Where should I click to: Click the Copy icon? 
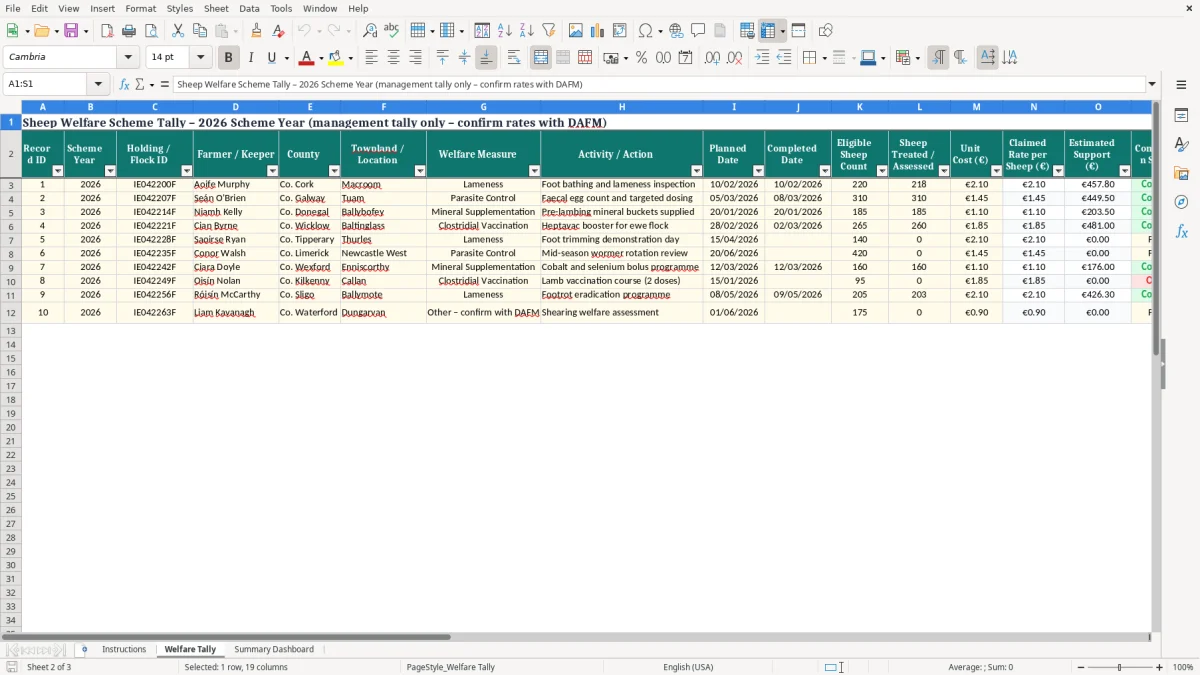click(x=200, y=31)
